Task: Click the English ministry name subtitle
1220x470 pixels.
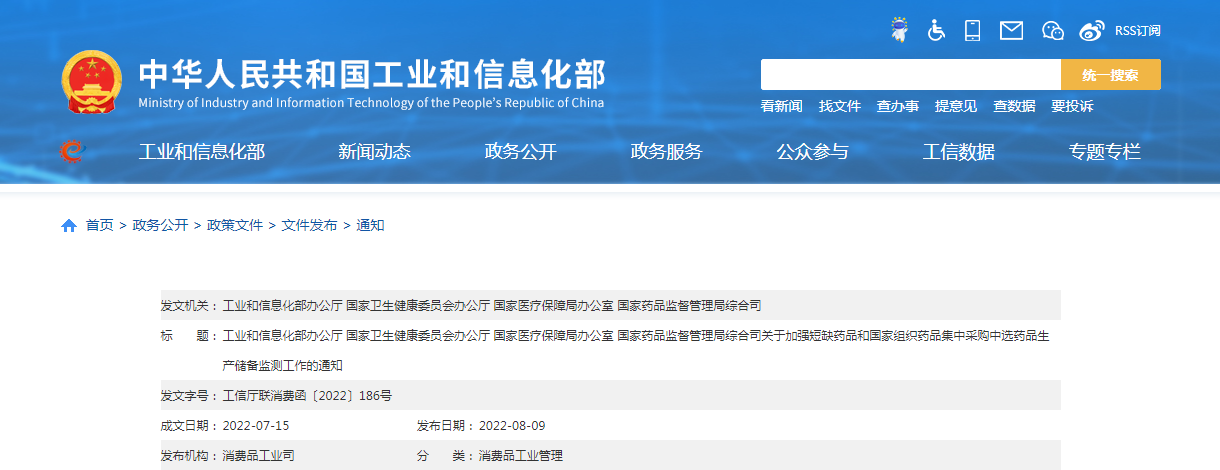Action: point(371,103)
